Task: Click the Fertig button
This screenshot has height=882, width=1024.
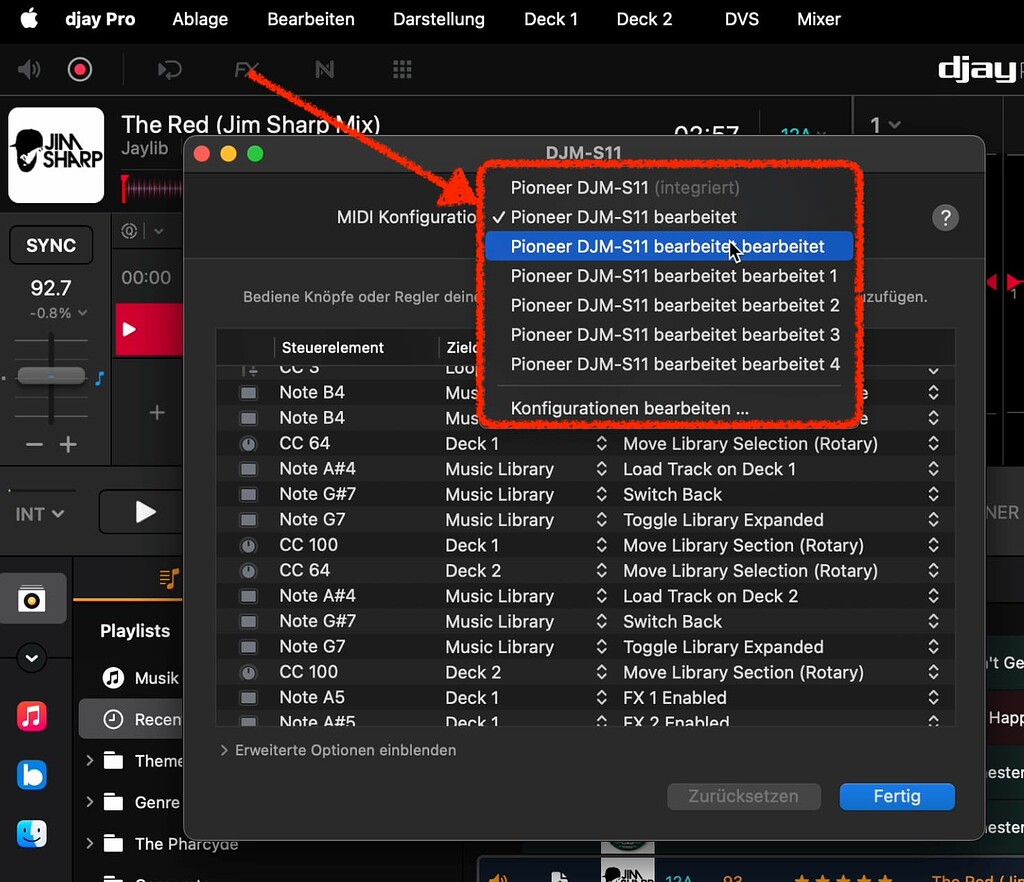Action: pos(896,797)
